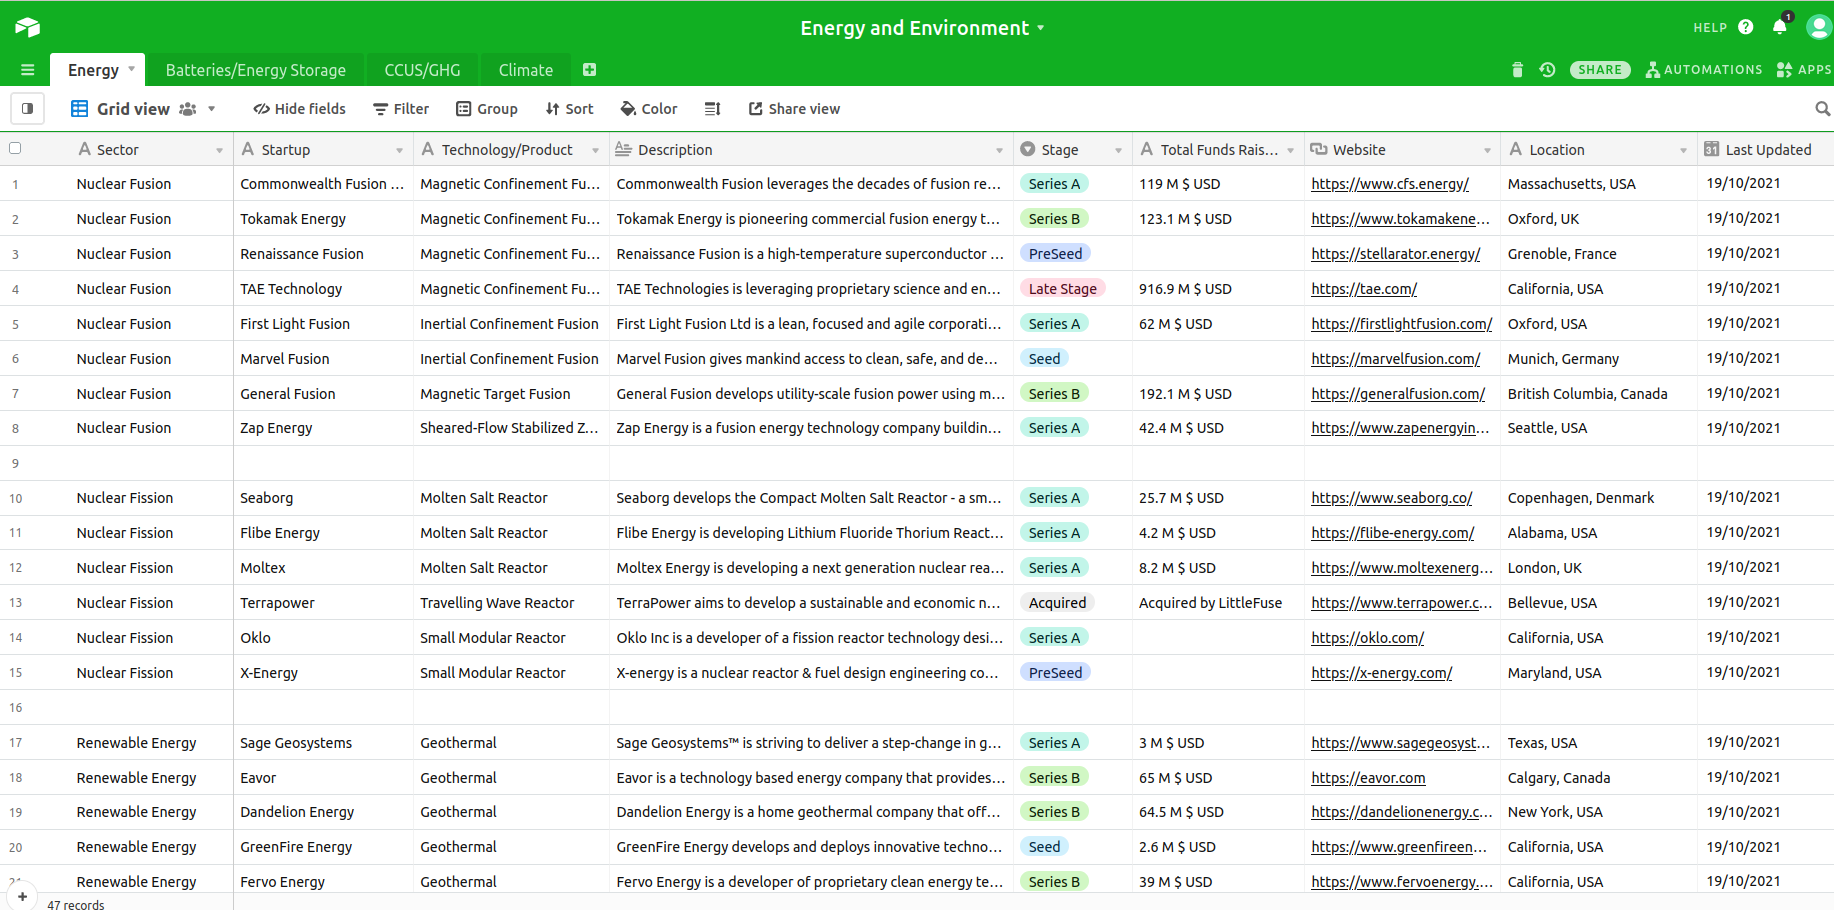Viewport: 1834px width, 910px height.
Task: Select the Sage Geosystems startup cell
Action: [x=323, y=743]
